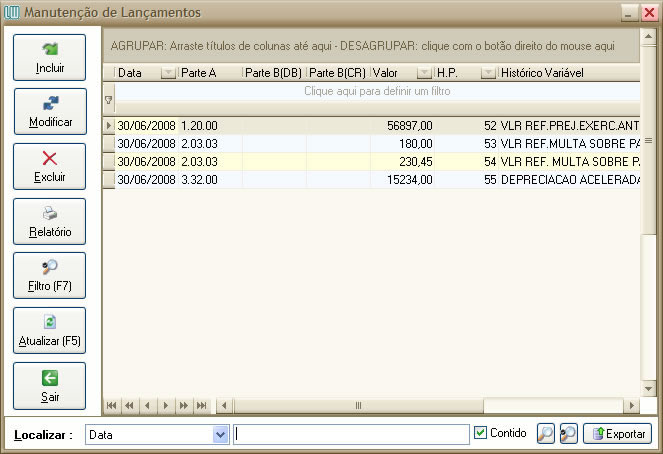Go to previous page navigator icon

click(129, 406)
